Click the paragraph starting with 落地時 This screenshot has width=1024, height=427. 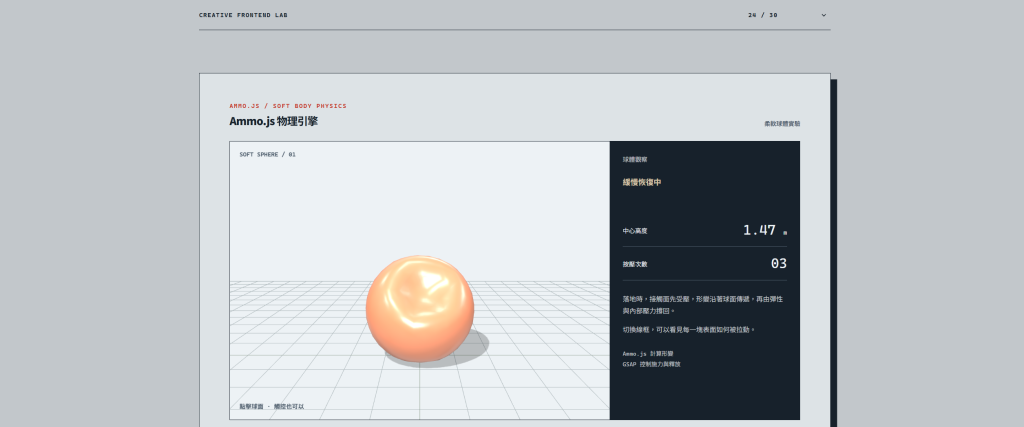click(703, 305)
